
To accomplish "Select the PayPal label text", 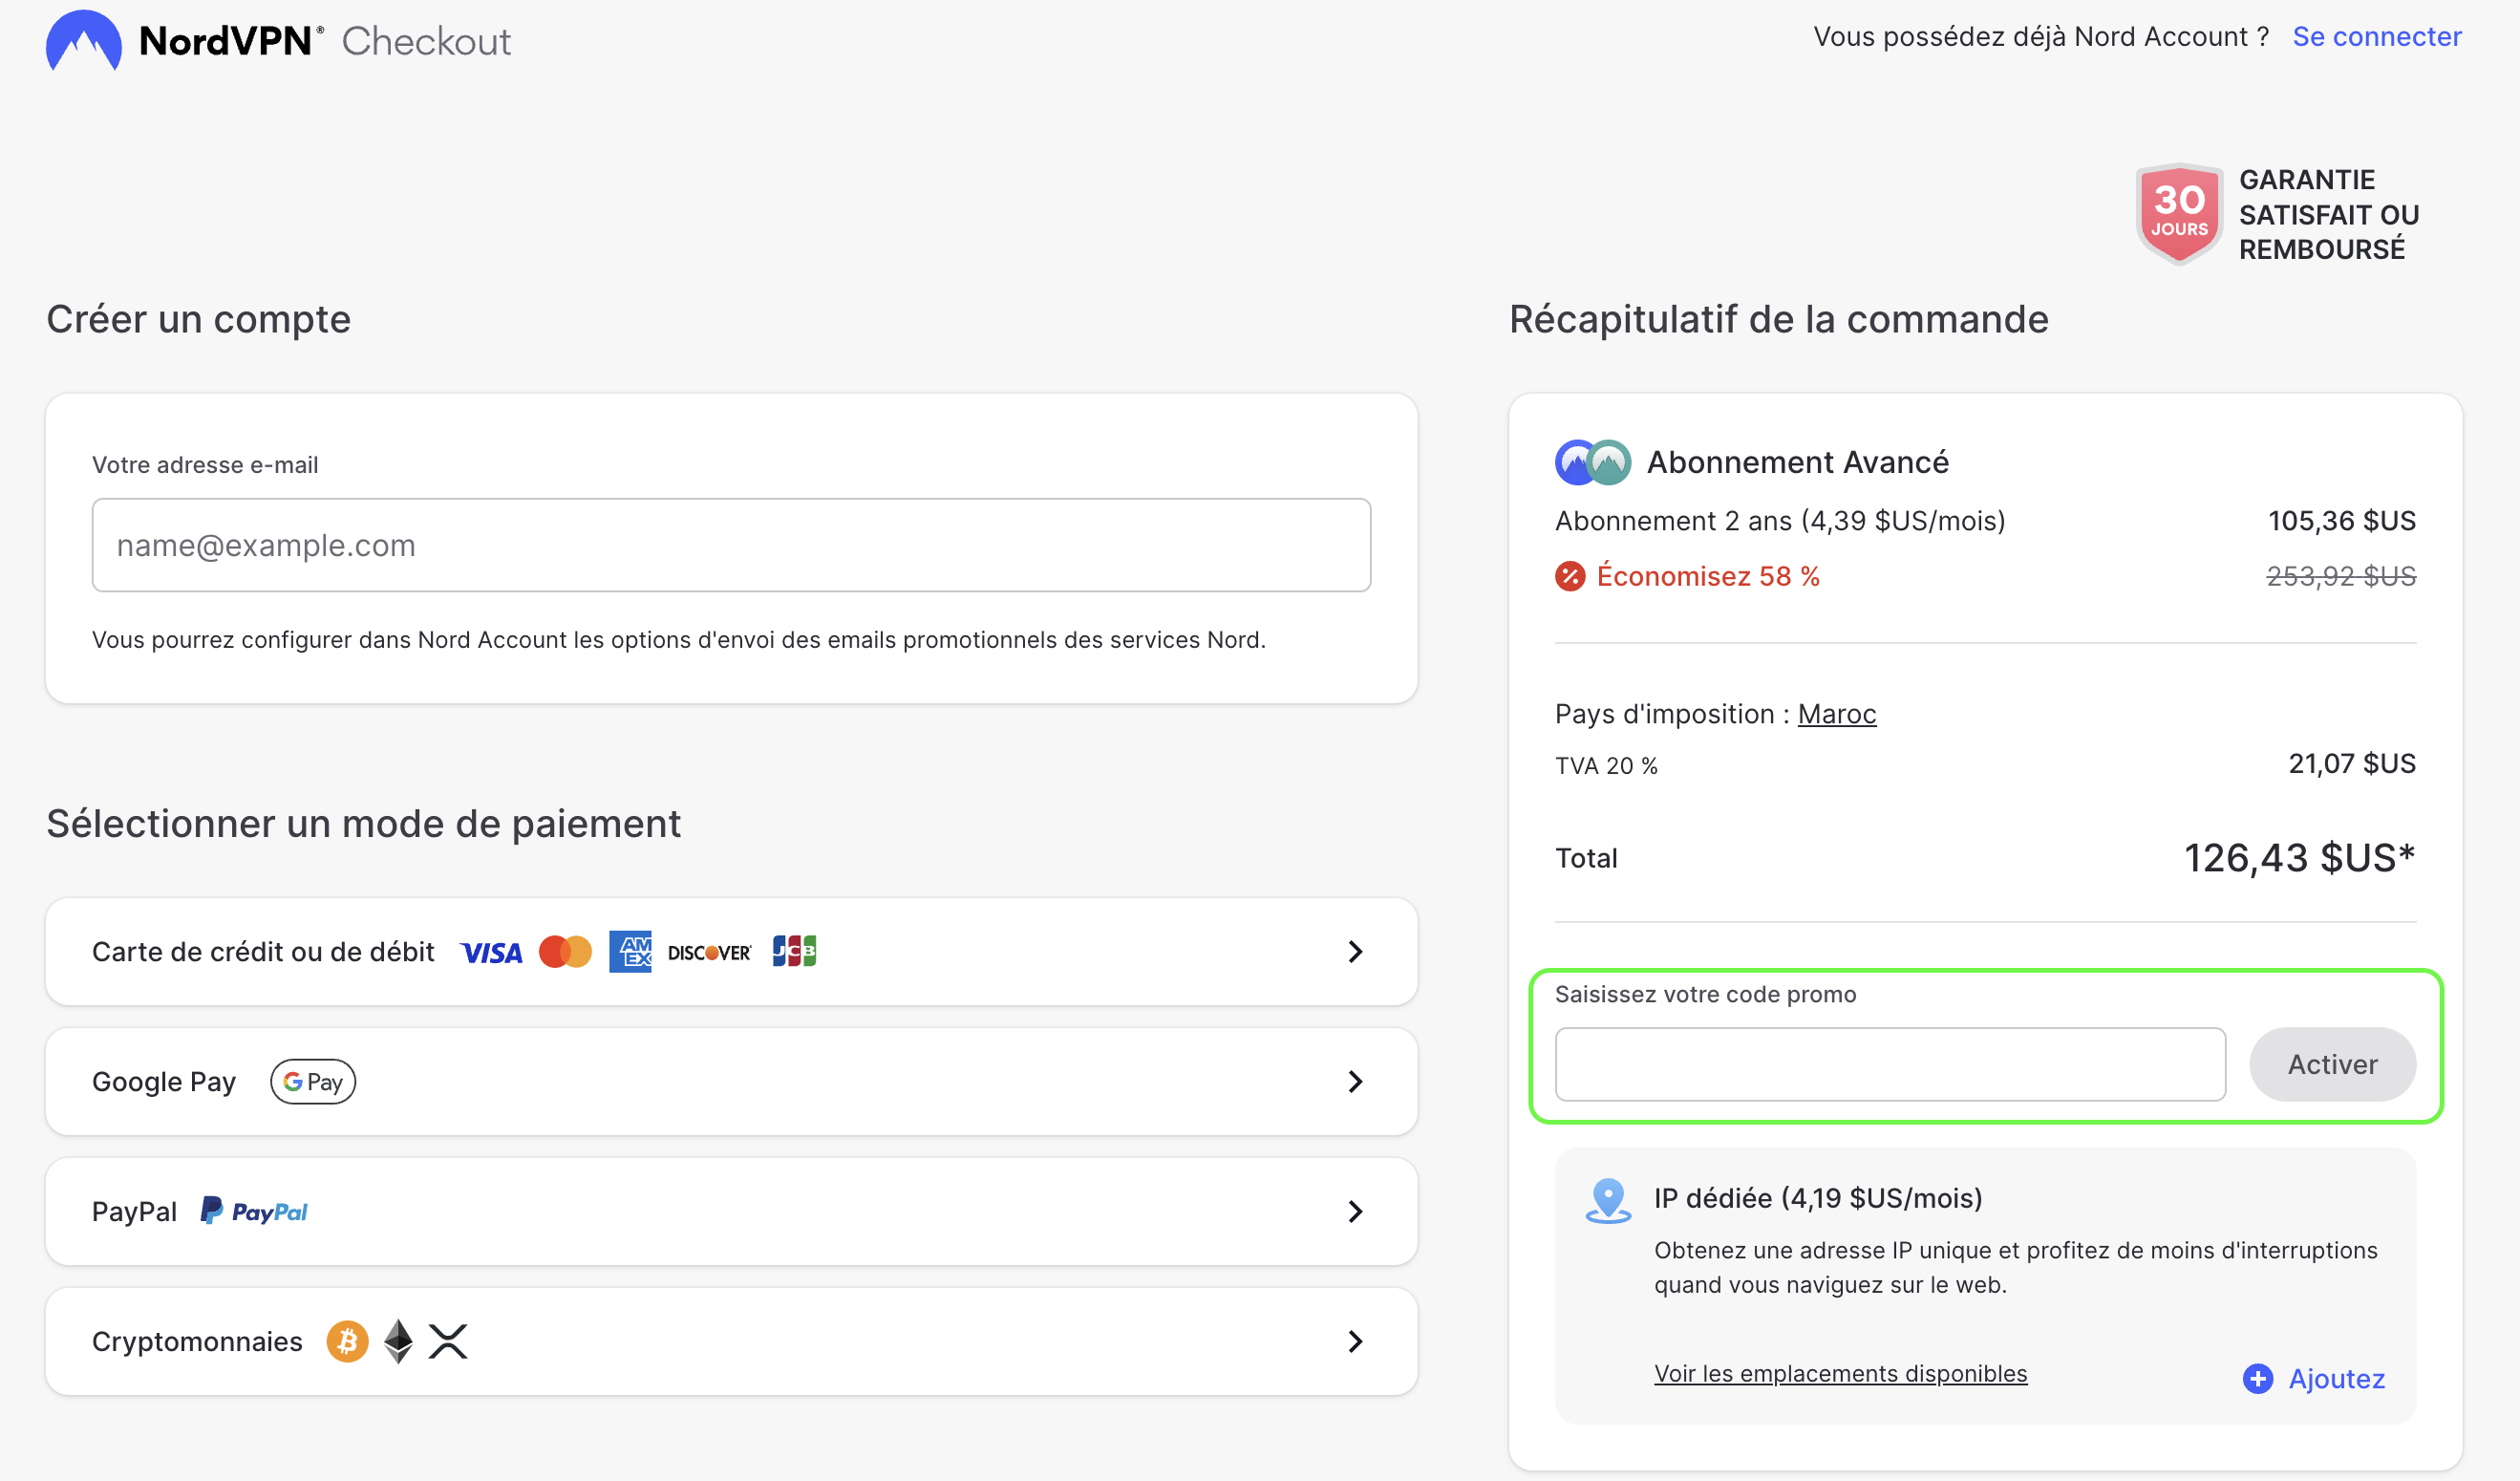I will tap(134, 1212).
